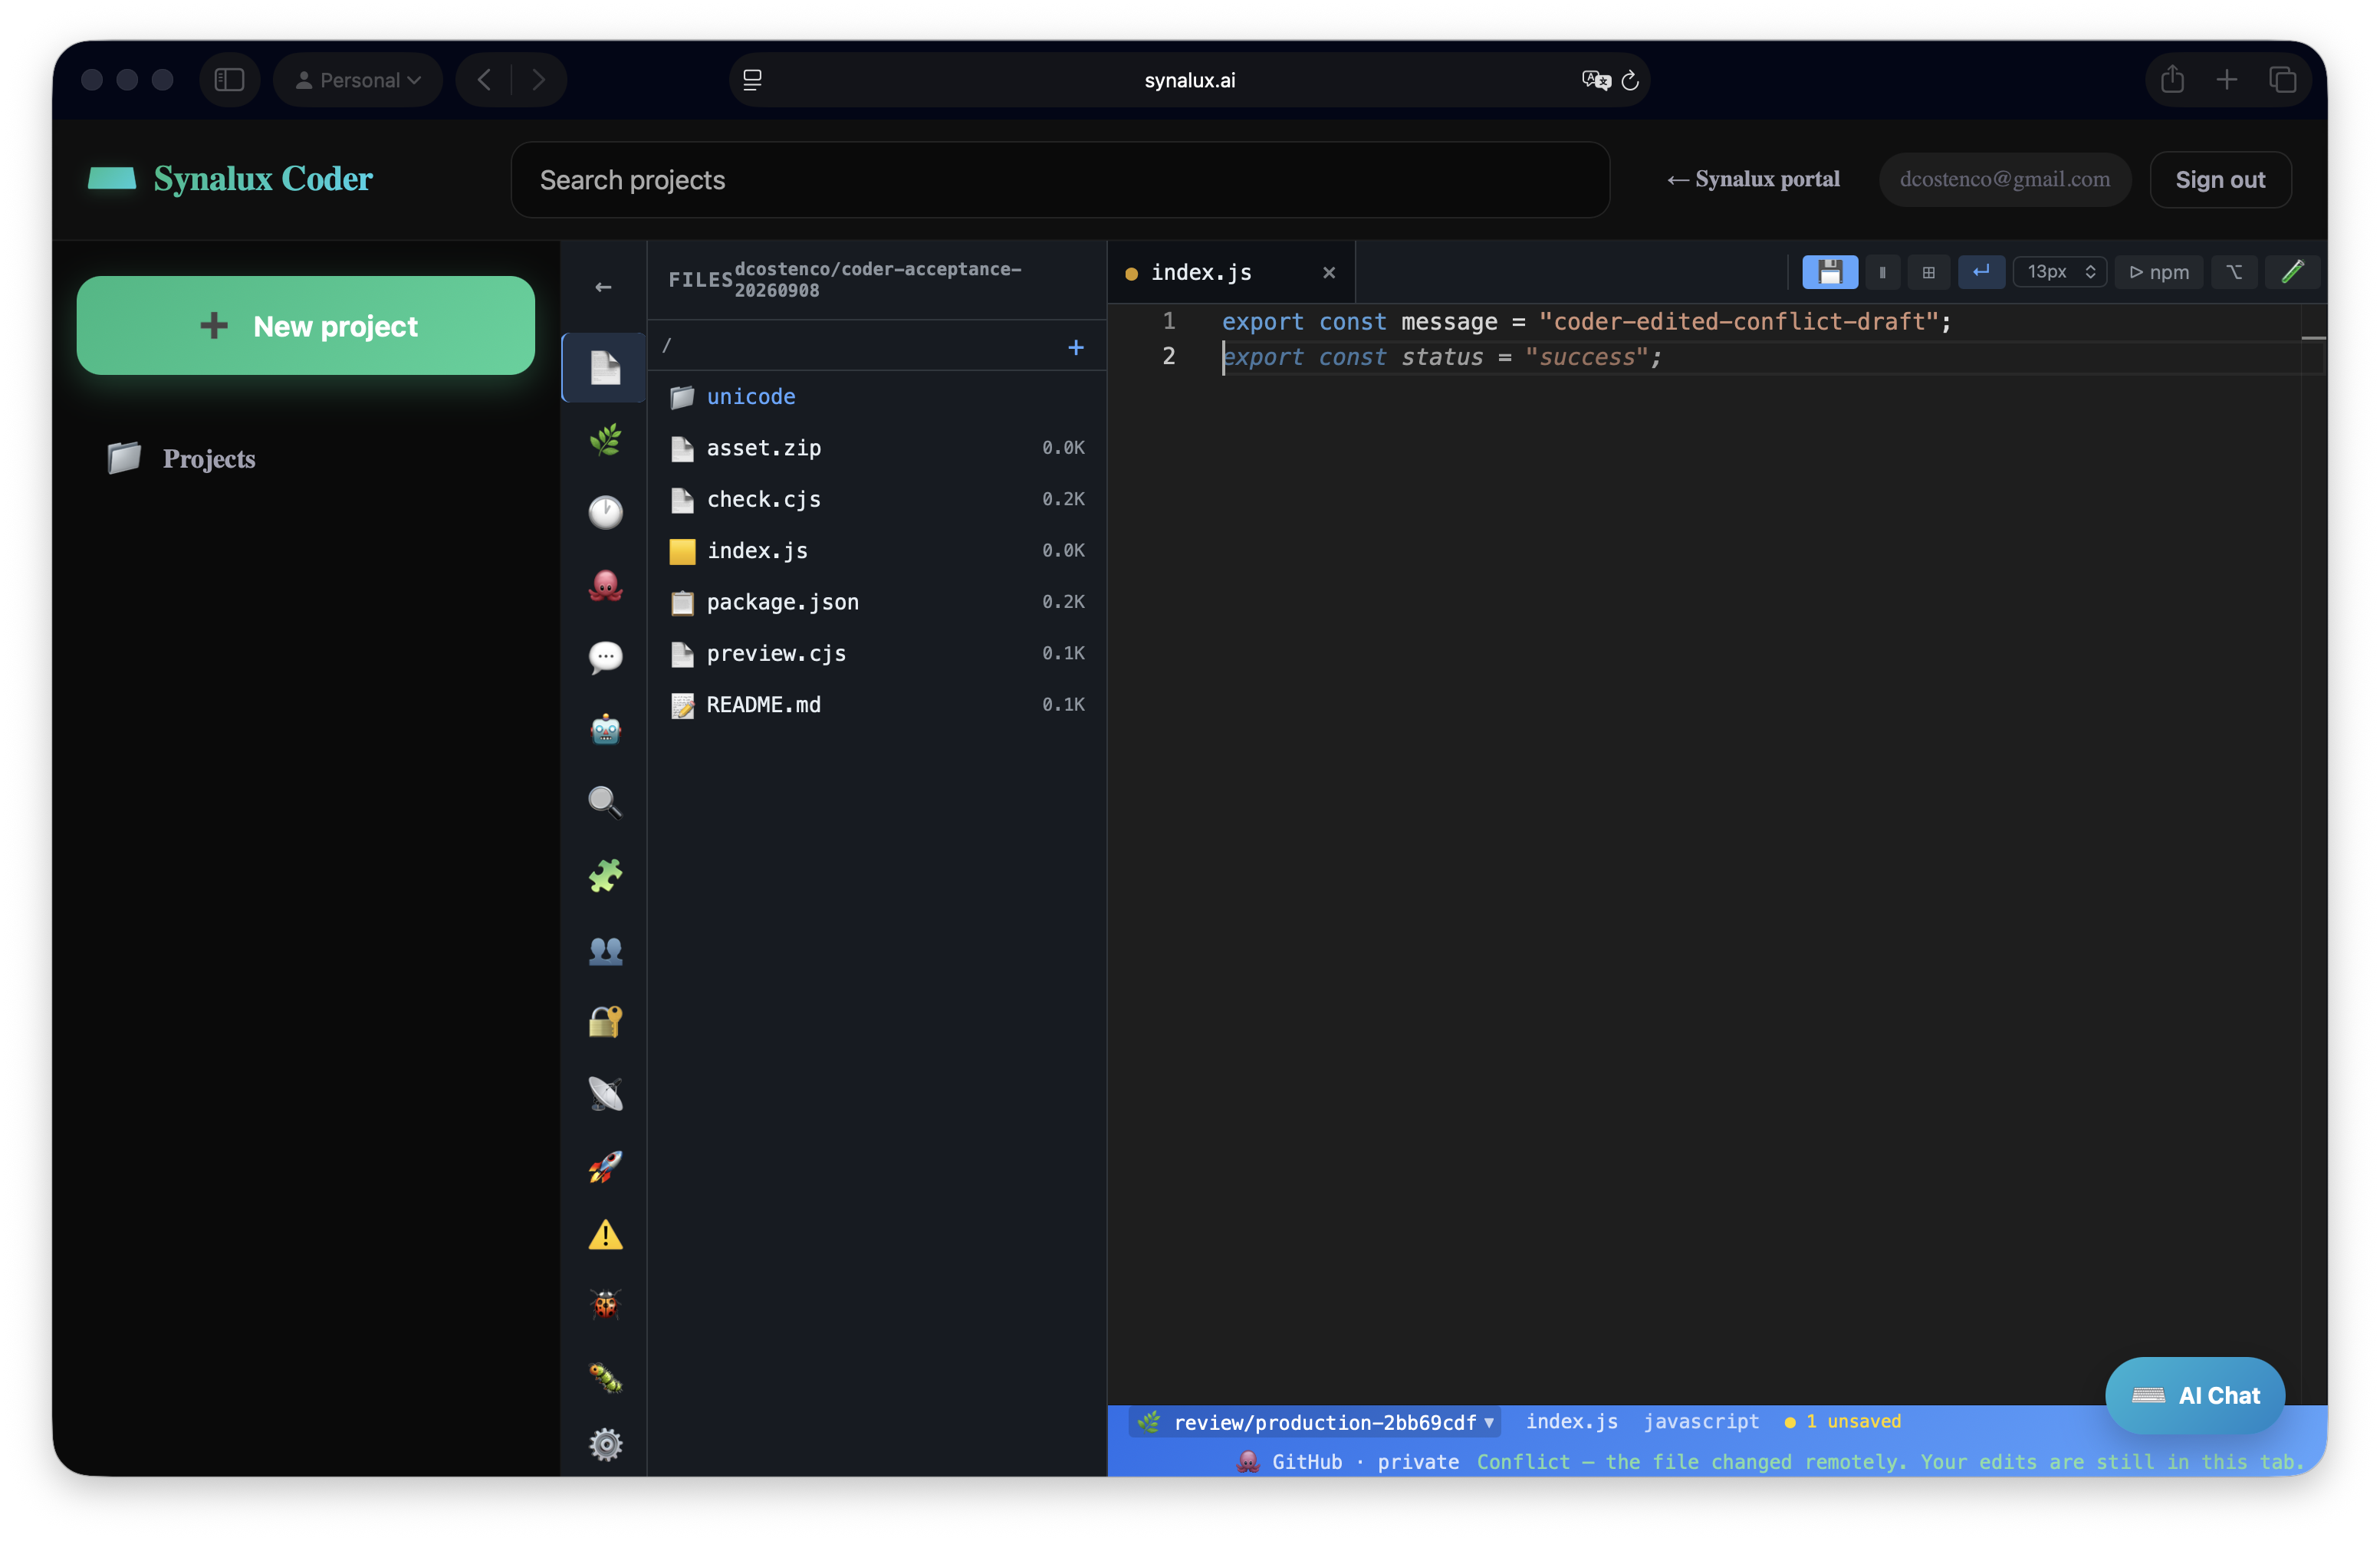2380x1541 pixels.
Task: Open the satellite dish sidebar icon
Action: [x=605, y=1094]
